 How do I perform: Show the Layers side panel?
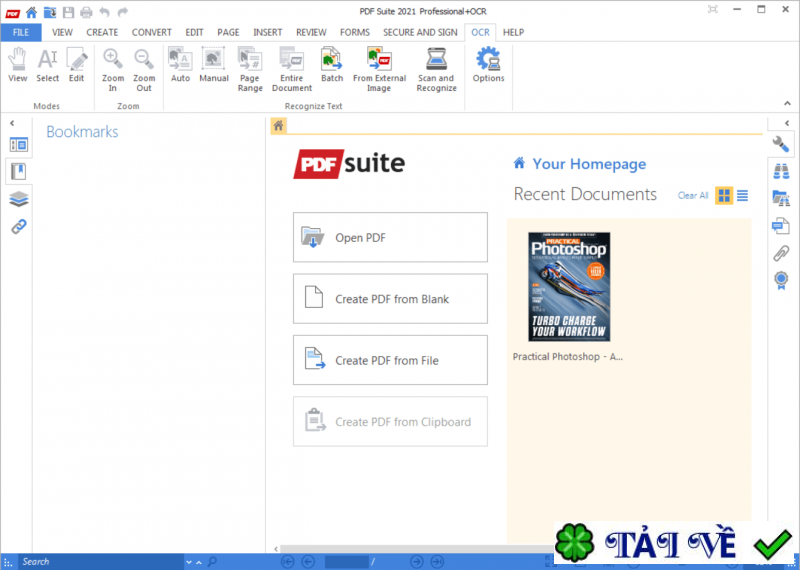pos(19,199)
